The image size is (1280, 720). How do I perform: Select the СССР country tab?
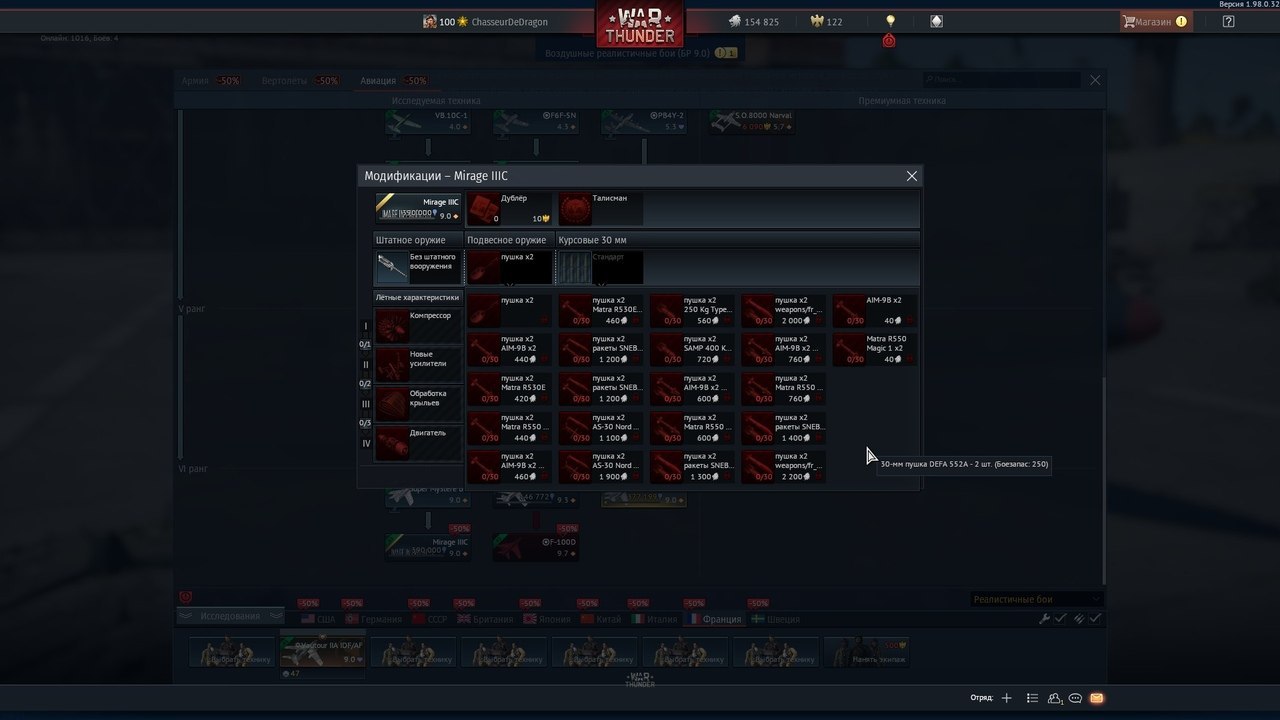point(429,619)
